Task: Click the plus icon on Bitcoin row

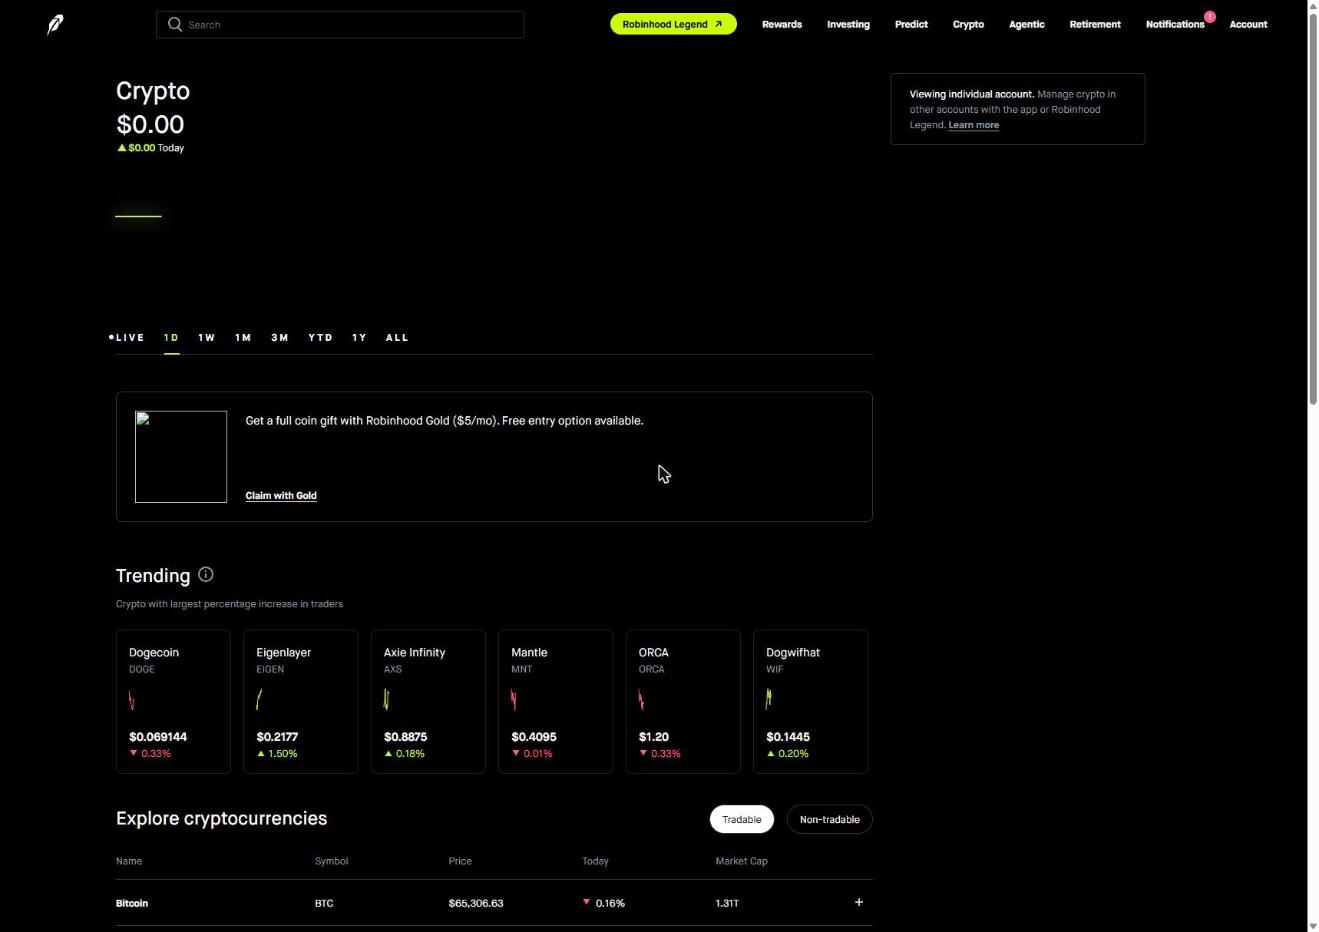Action: (858, 902)
